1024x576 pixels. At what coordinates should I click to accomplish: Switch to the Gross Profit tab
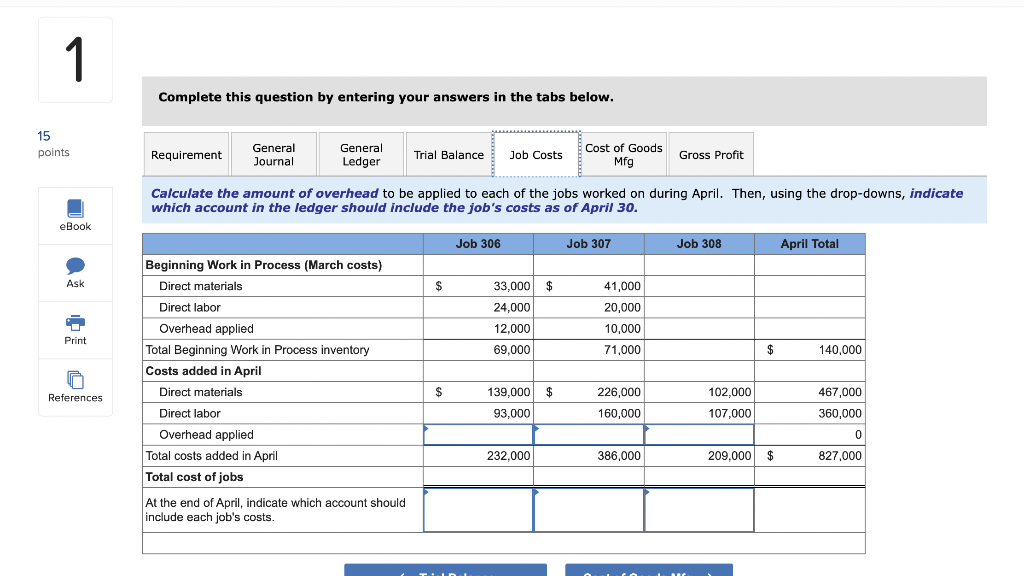(x=711, y=154)
